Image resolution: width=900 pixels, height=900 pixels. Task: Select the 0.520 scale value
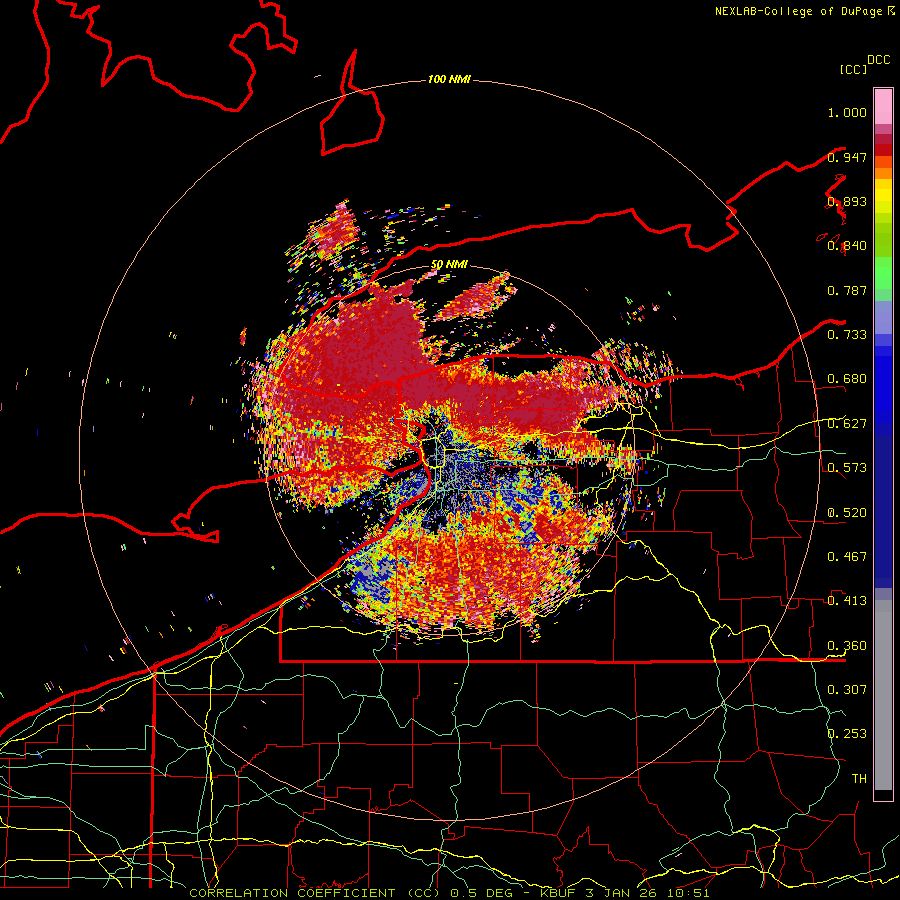(847, 512)
